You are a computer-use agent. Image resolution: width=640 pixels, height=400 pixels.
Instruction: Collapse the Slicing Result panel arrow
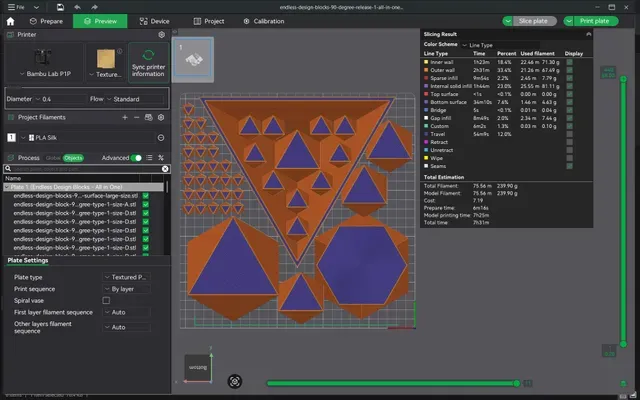589,34
